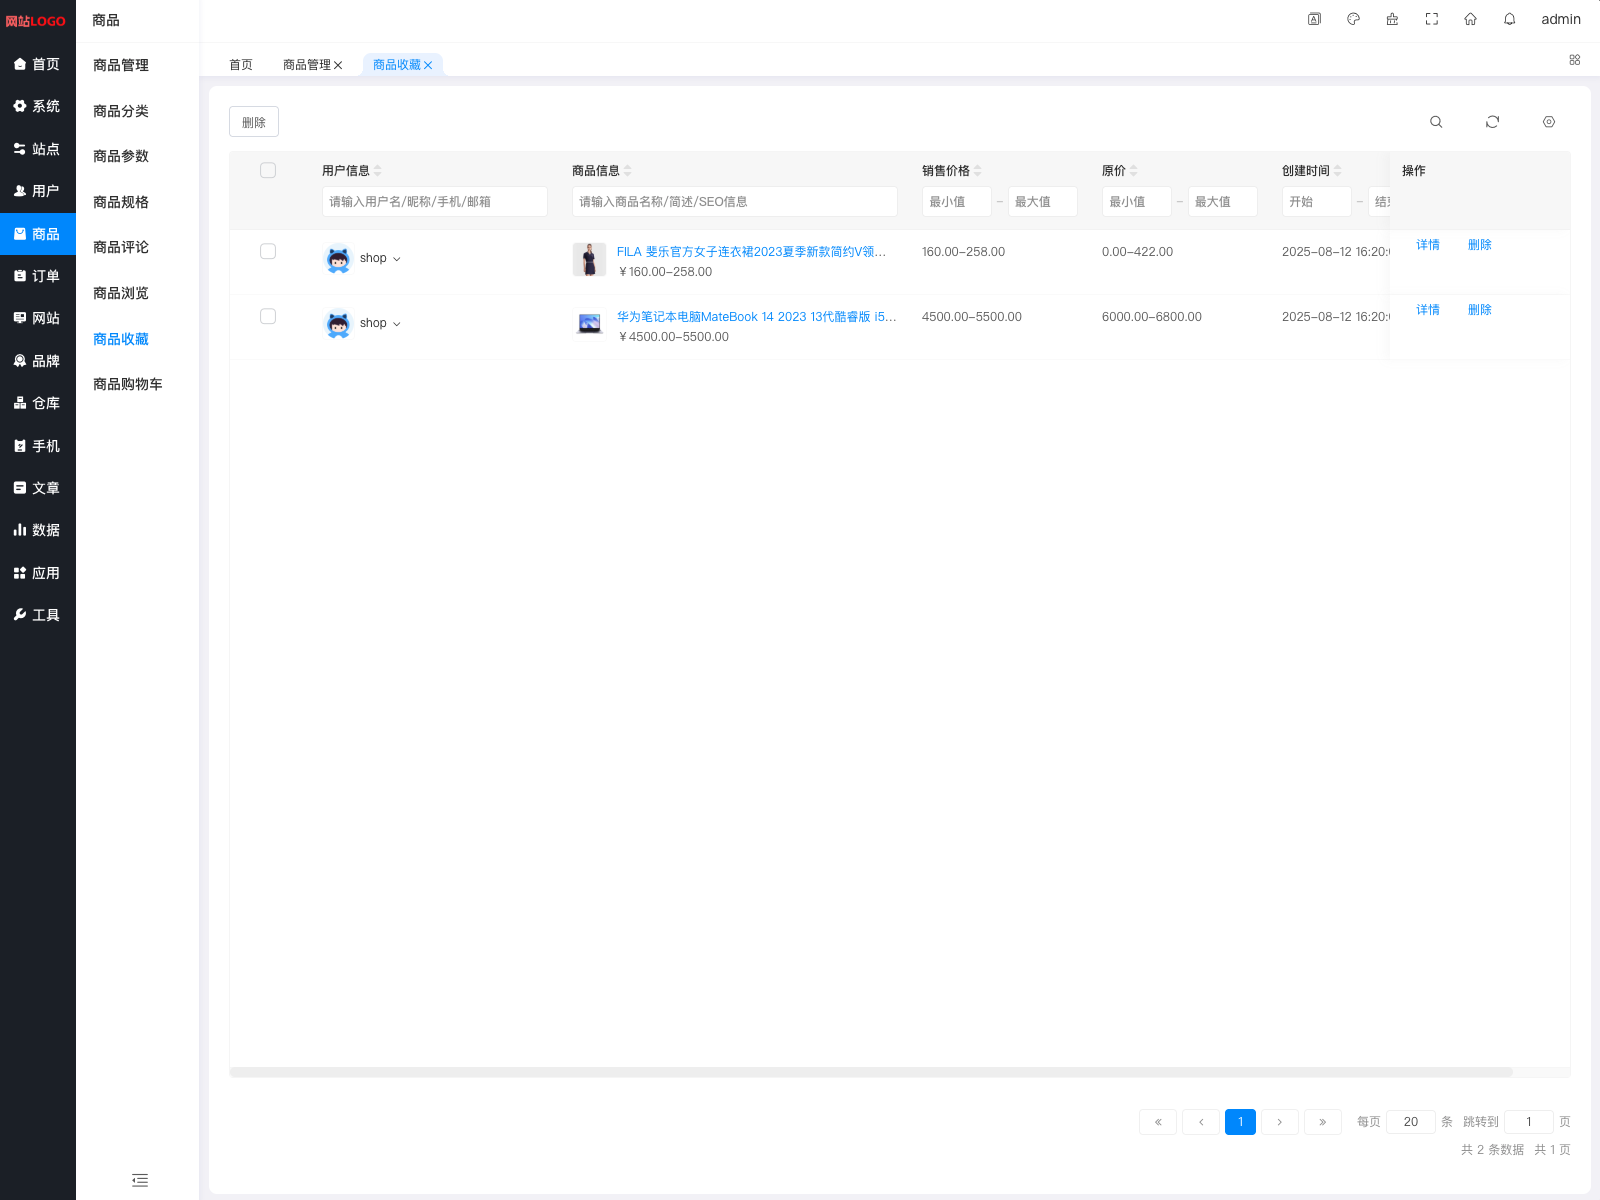Click the horizontal scrollbar below the table
This screenshot has height=1200, width=1600.
coord(870,1072)
